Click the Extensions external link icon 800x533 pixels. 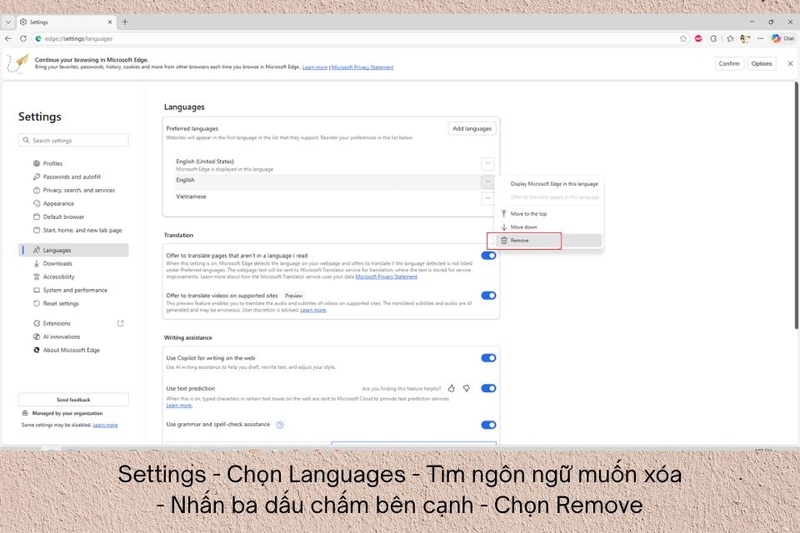point(120,323)
